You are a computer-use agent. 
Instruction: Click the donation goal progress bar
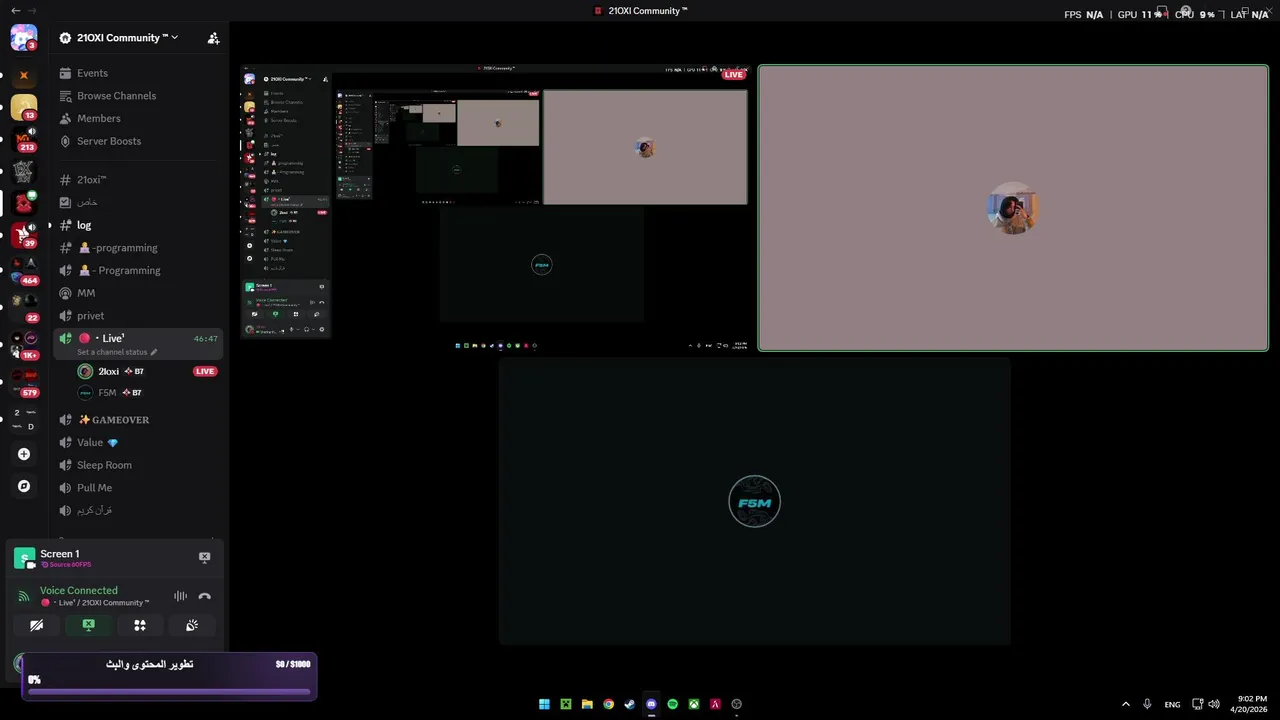169,690
